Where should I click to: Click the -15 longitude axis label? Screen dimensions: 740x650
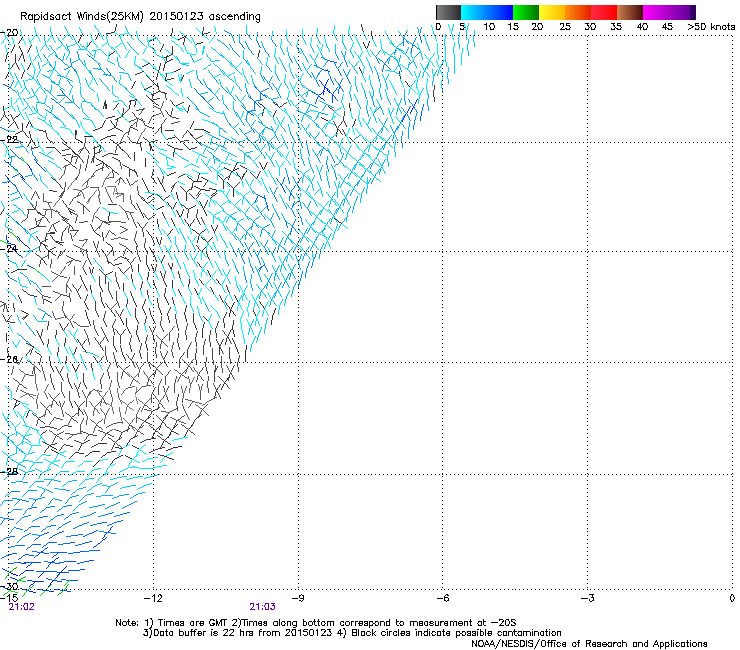point(9,598)
